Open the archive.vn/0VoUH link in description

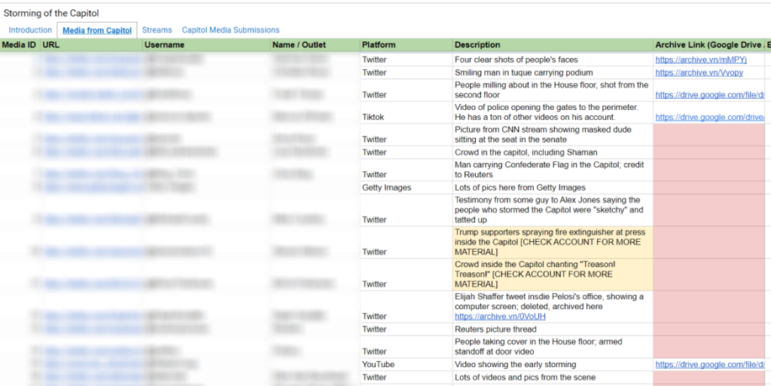click(x=500, y=317)
